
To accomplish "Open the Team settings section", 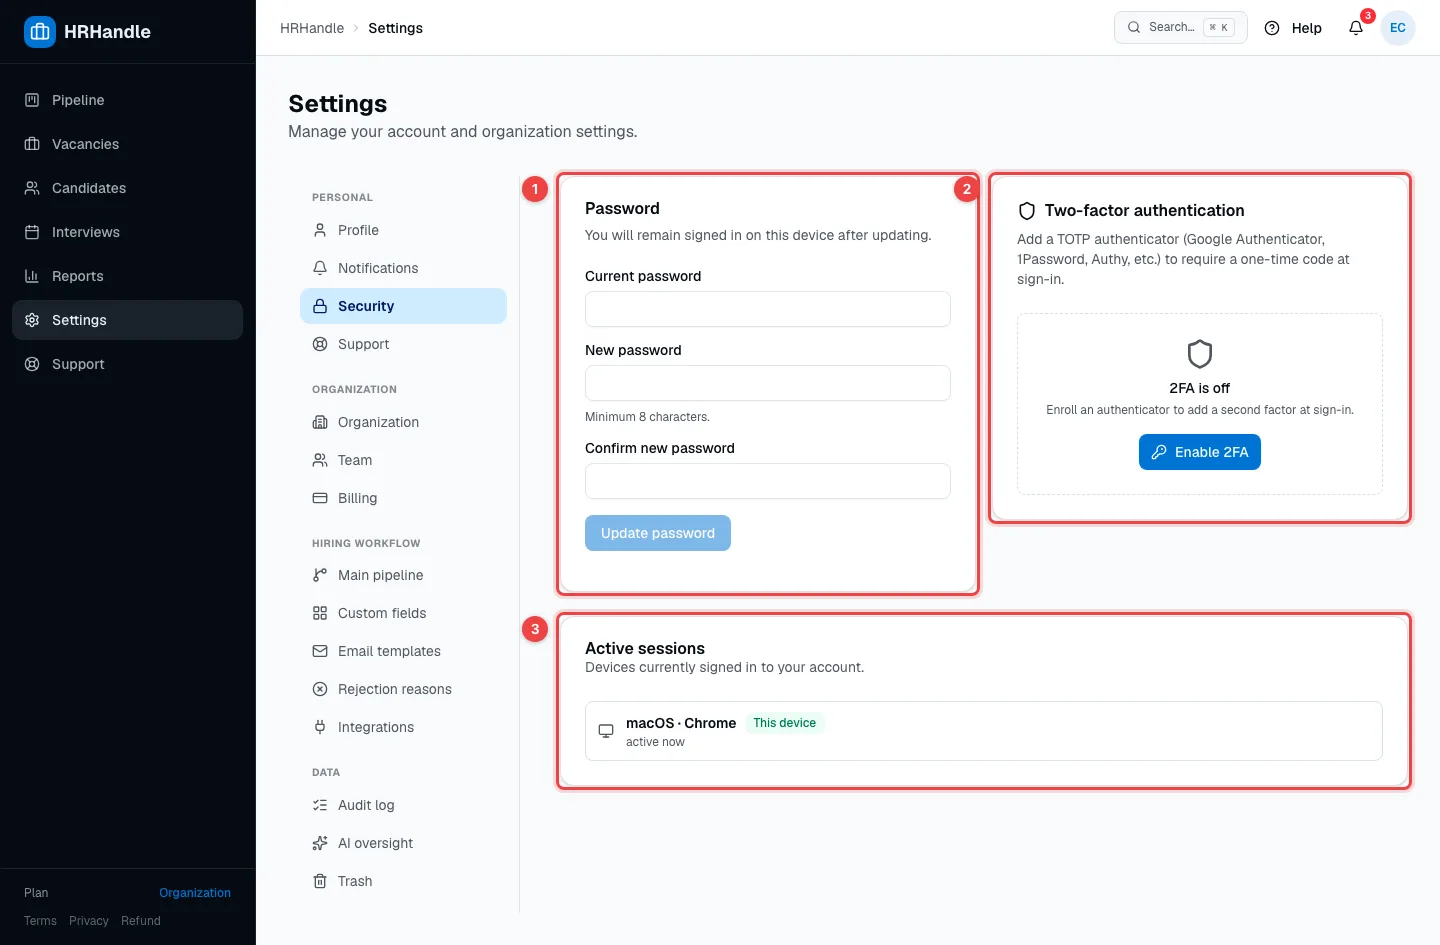I will point(403,460).
